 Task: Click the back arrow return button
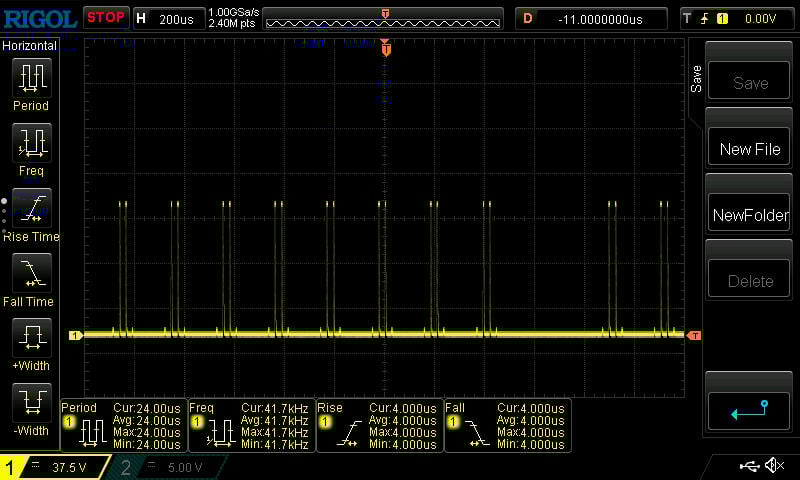click(x=749, y=411)
